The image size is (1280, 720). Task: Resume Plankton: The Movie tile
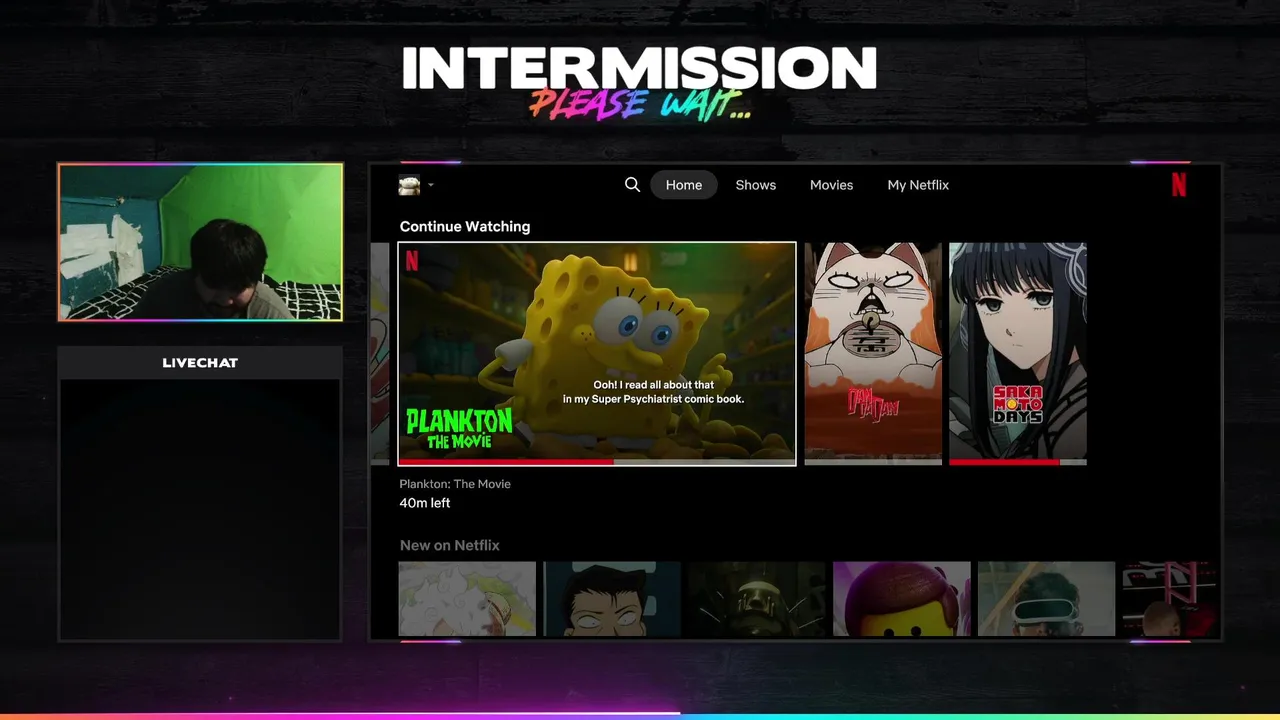tap(597, 354)
